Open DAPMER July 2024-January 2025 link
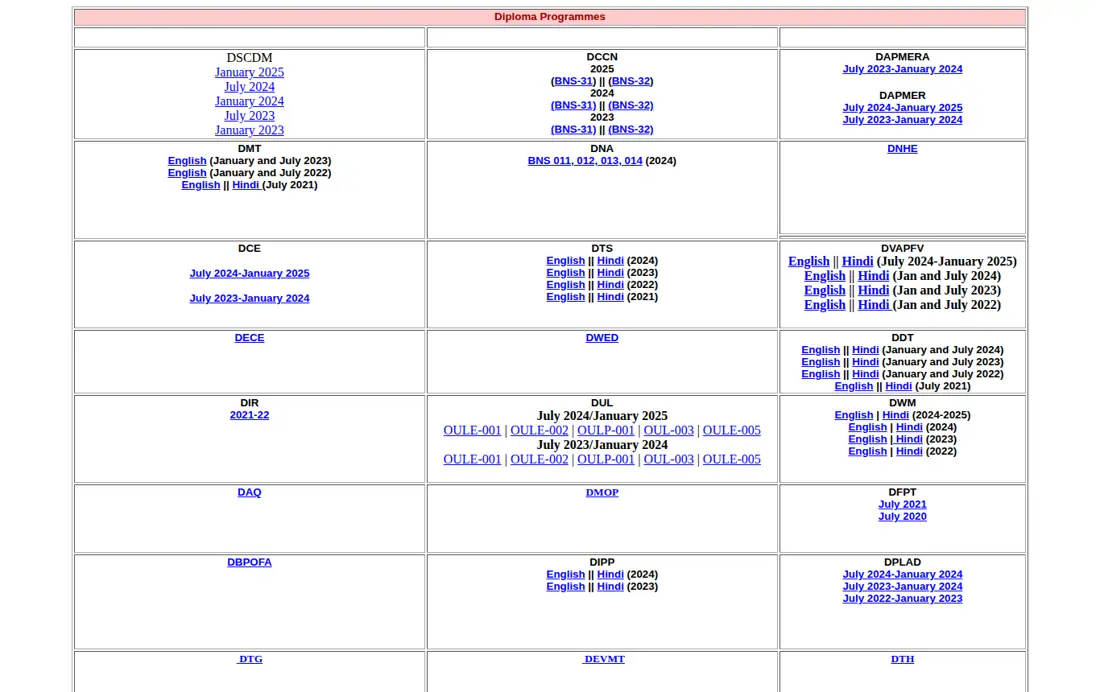Image resolution: width=1100 pixels, height=692 pixels. [x=902, y=107]
